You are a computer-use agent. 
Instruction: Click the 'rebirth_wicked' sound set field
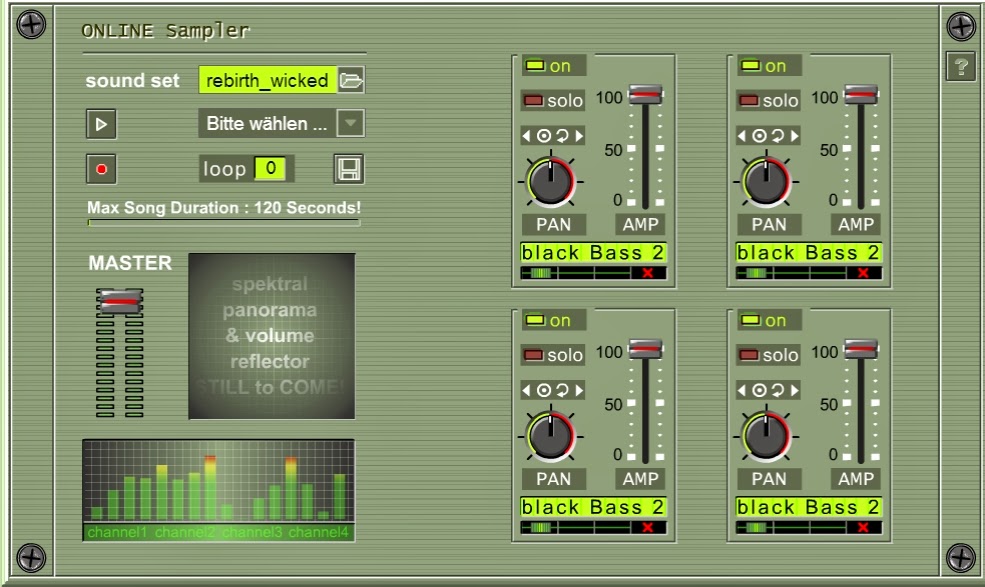pyautogui.click(x=269, y=80)
